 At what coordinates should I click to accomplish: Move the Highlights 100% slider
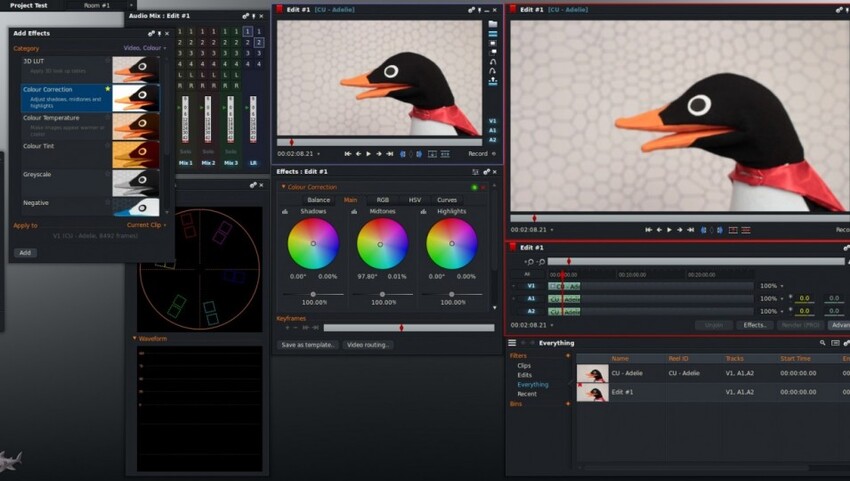(x=452, y=294)
